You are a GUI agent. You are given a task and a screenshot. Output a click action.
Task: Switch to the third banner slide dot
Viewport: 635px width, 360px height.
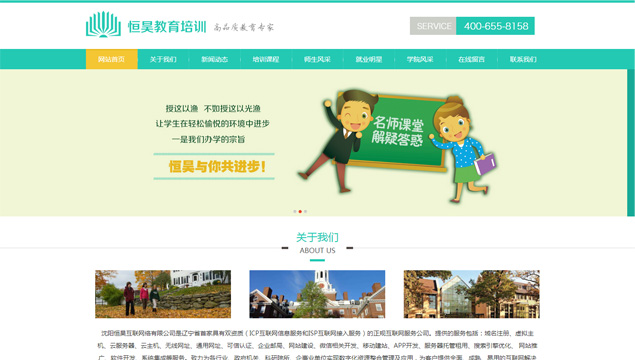coord(305,211)
